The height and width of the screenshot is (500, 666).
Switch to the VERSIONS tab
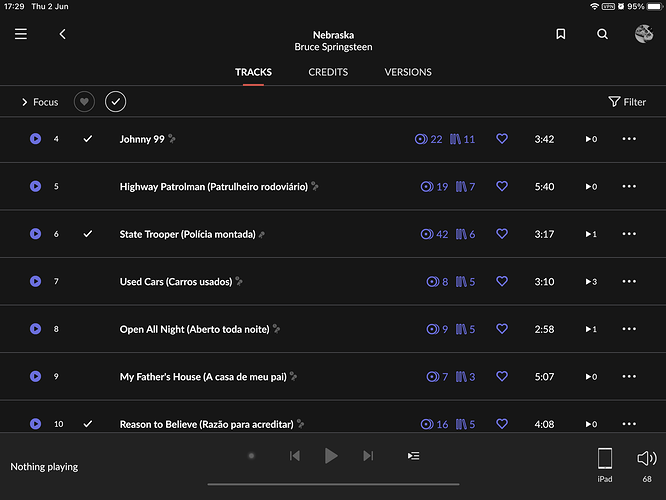[408, 72]
